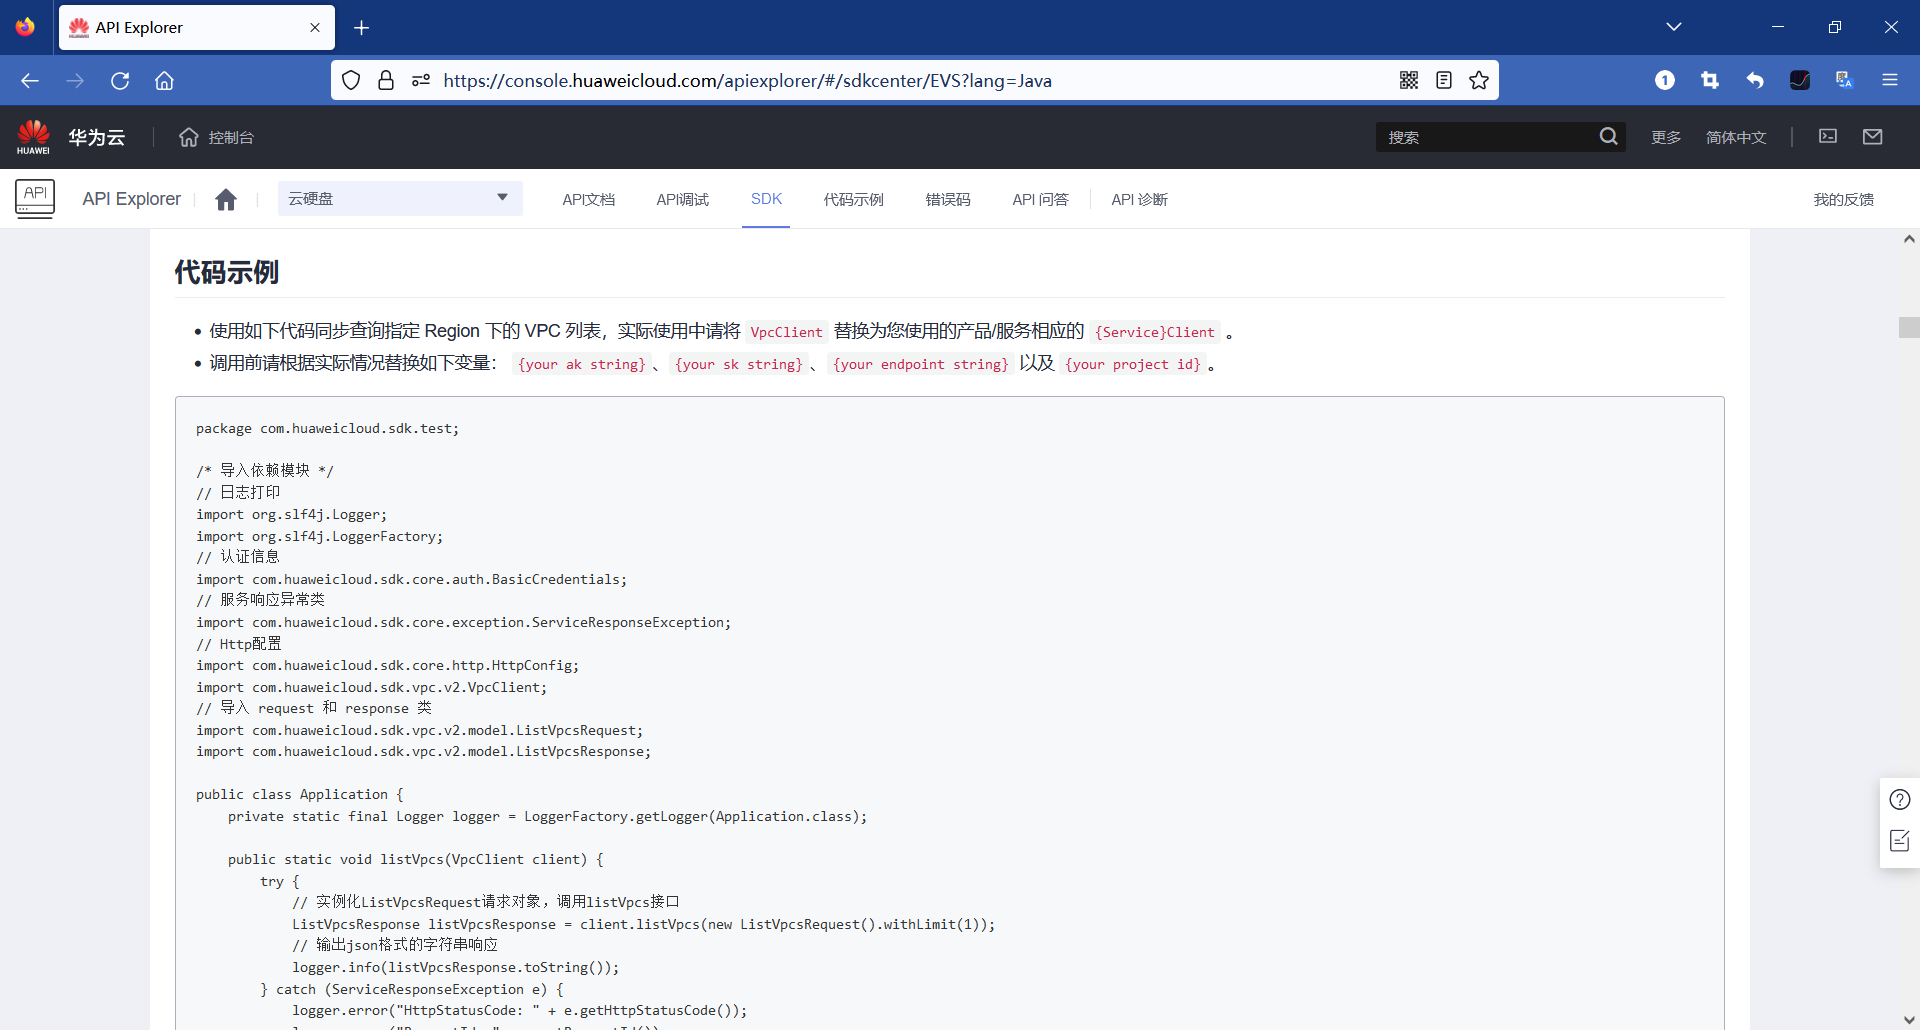Image resolution: width=1920 pixels, height=1030 pixels.
Task: Click the scroll up arrow
Action: (x=1909, y=239)
